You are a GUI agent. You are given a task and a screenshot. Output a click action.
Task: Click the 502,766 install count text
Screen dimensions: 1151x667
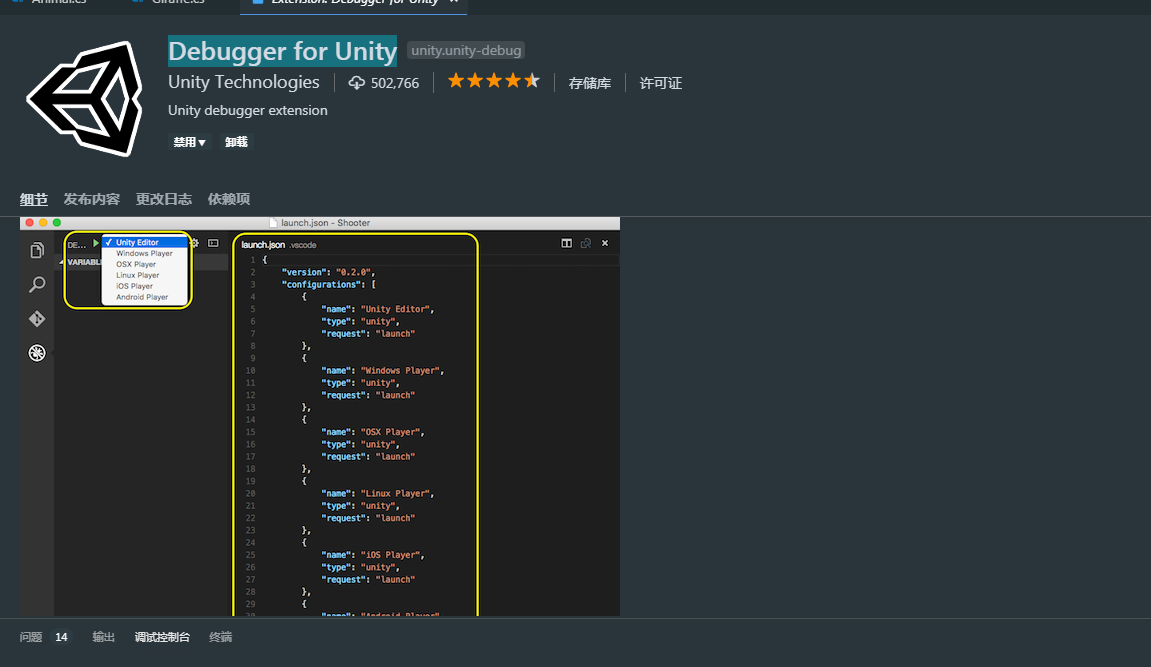point(395,83)
